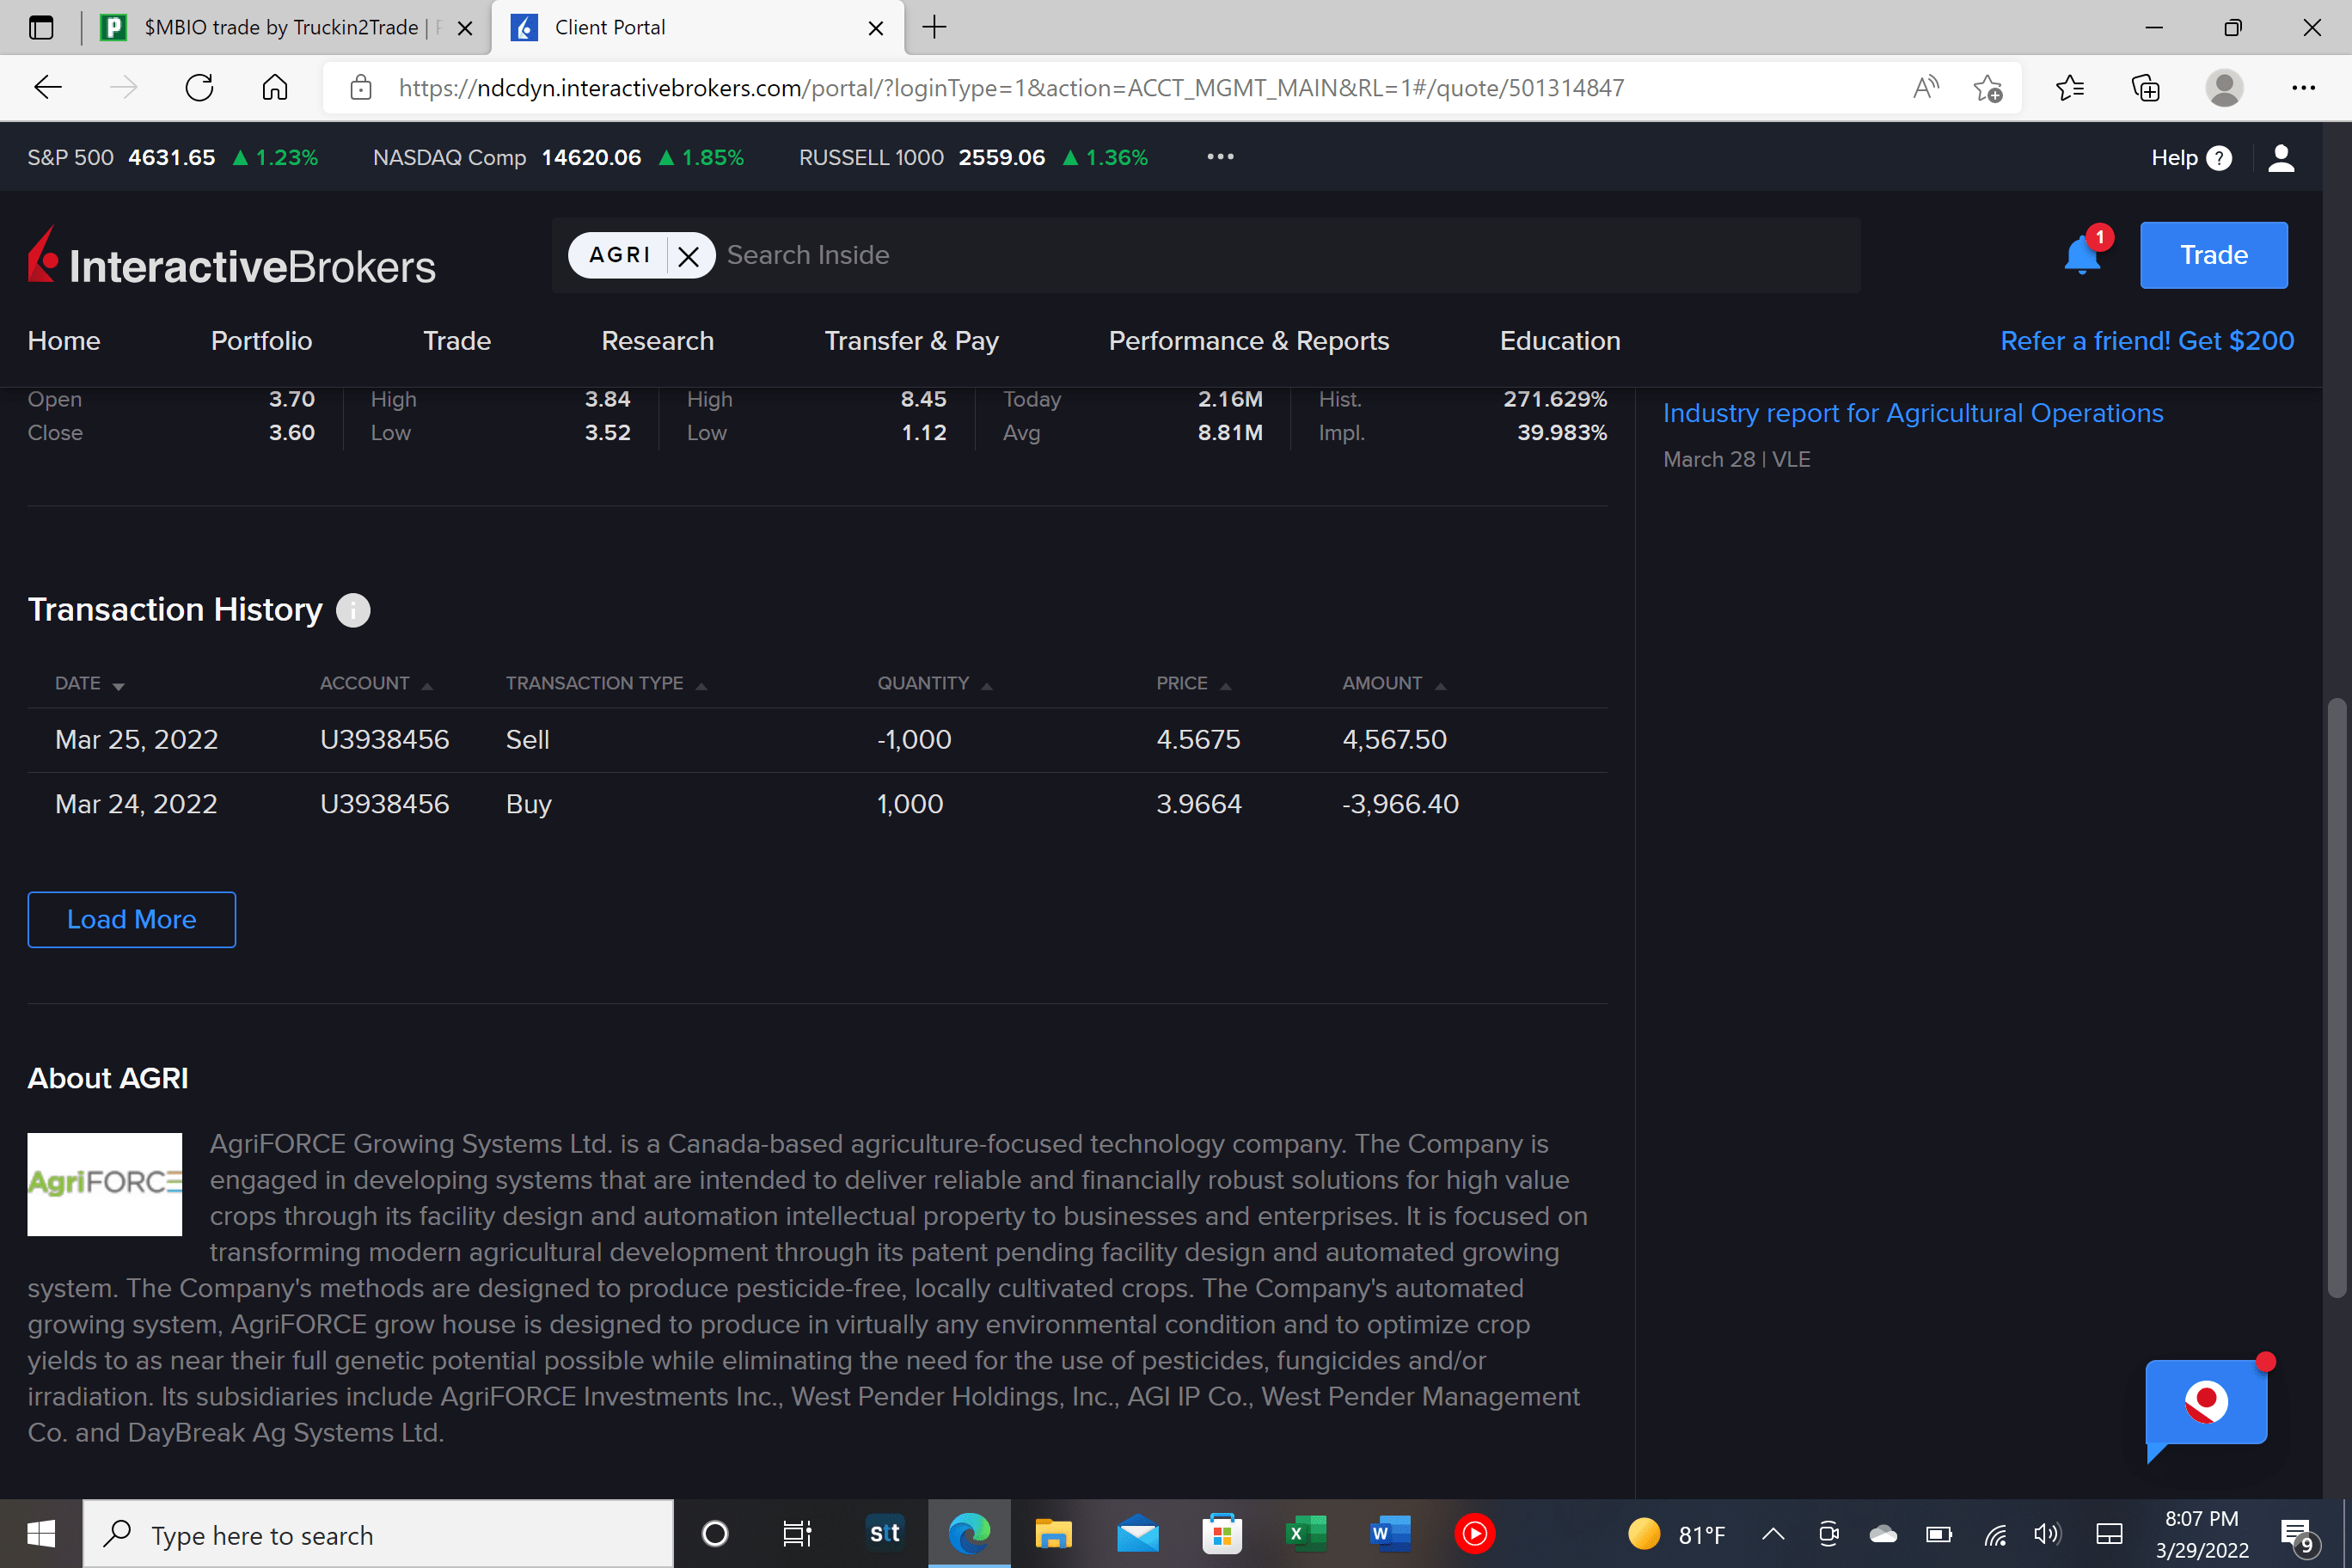This screenshot has width=2352, height=1568.
Task: Click the Load More button
Action: pyautogui.click(x=131, y=919)
